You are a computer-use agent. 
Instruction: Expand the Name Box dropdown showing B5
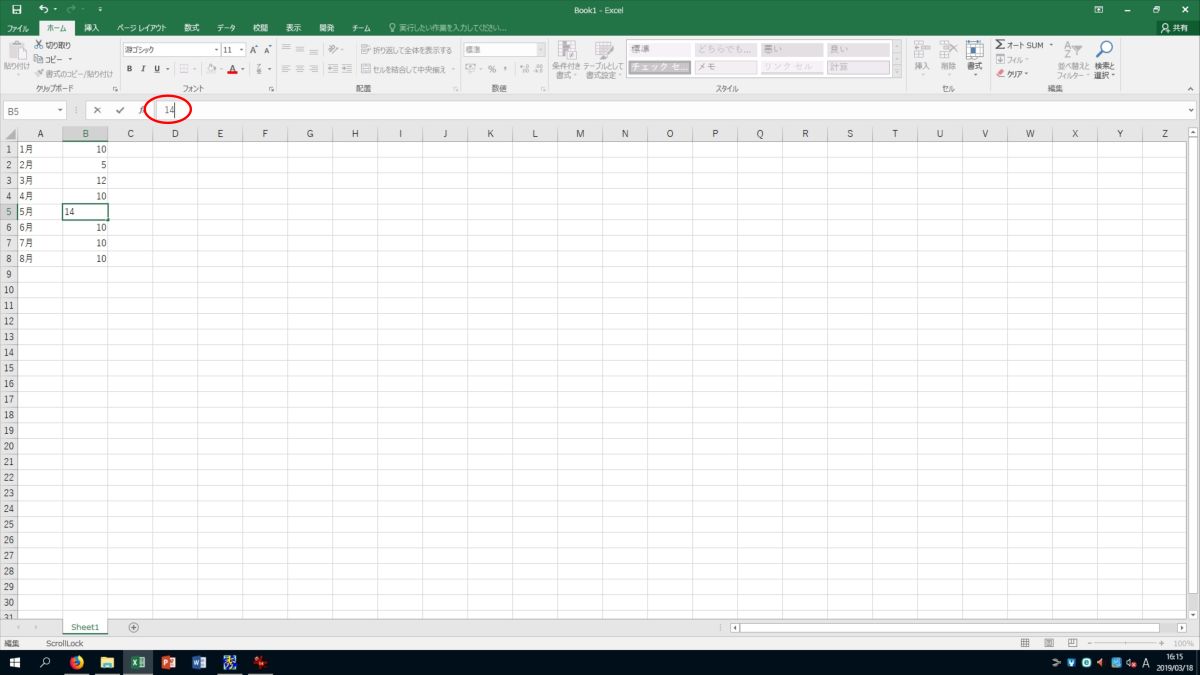pos(61,111)
